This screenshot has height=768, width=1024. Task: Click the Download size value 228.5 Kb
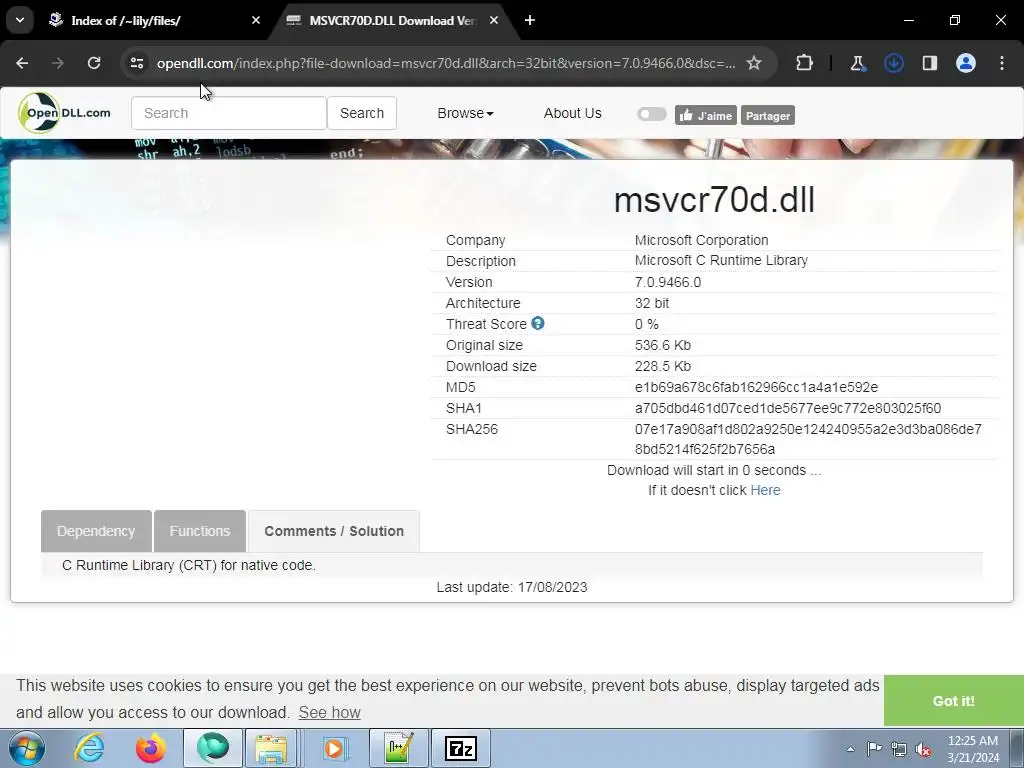pos(663,366)
